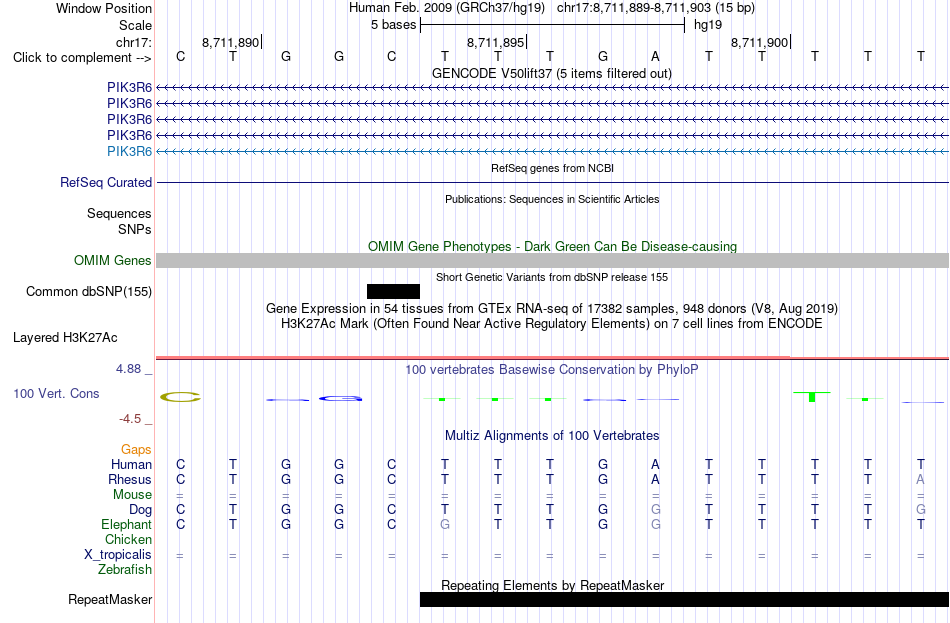This screenshot has width=950, height=623.
Task: Click the Human species label
Action: (x=131, y=465)
